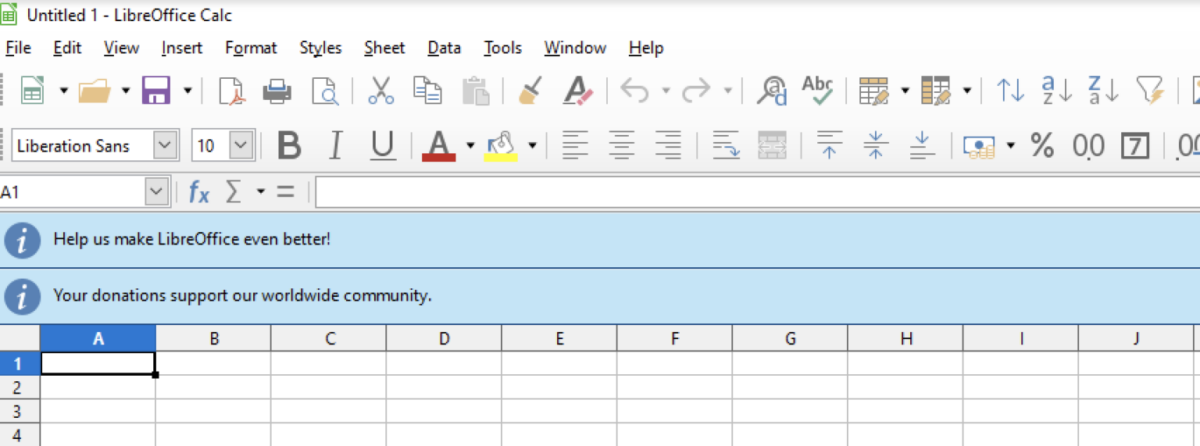
Task: Sort ascending A to Z
Action: [x=1057, y=91]
